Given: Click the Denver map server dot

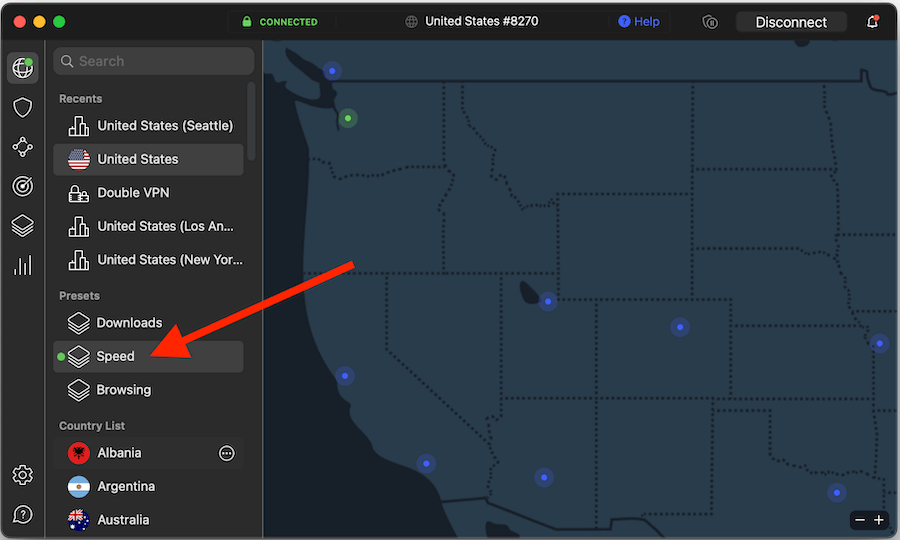Looking at the screenshot, I should [x=680, y=327].
